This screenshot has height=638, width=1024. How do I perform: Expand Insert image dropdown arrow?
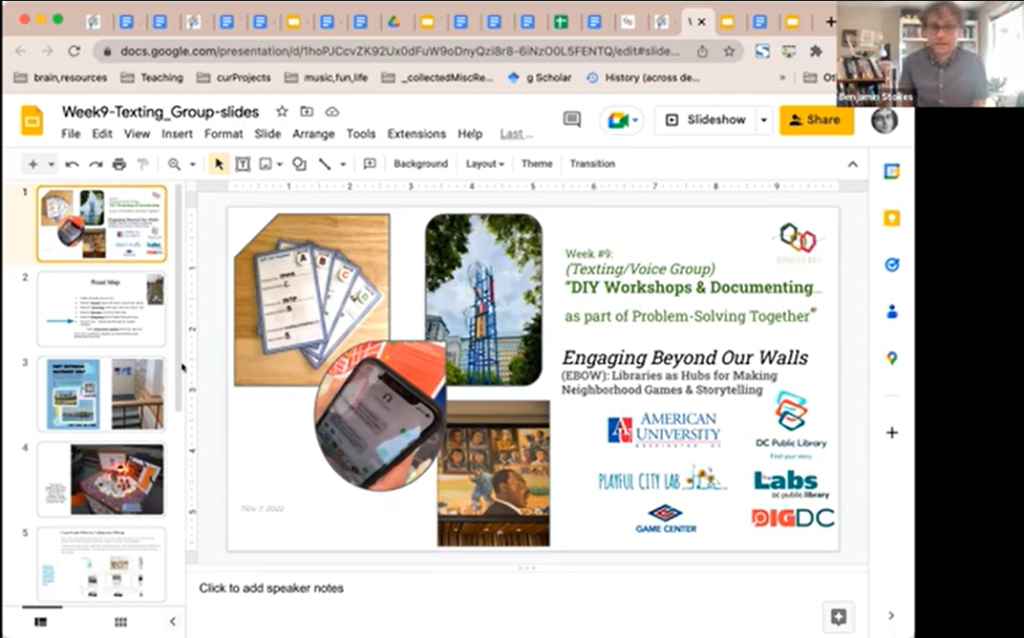point(280,165)
